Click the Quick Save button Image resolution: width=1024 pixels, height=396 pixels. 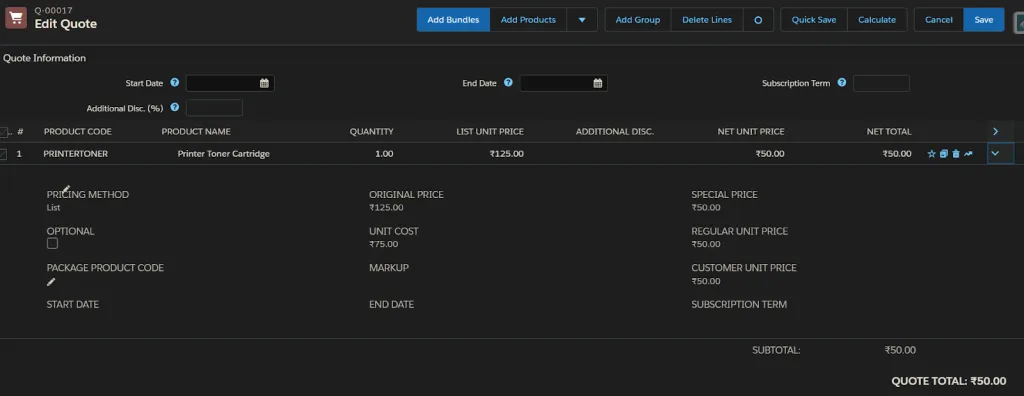point(814,20)
